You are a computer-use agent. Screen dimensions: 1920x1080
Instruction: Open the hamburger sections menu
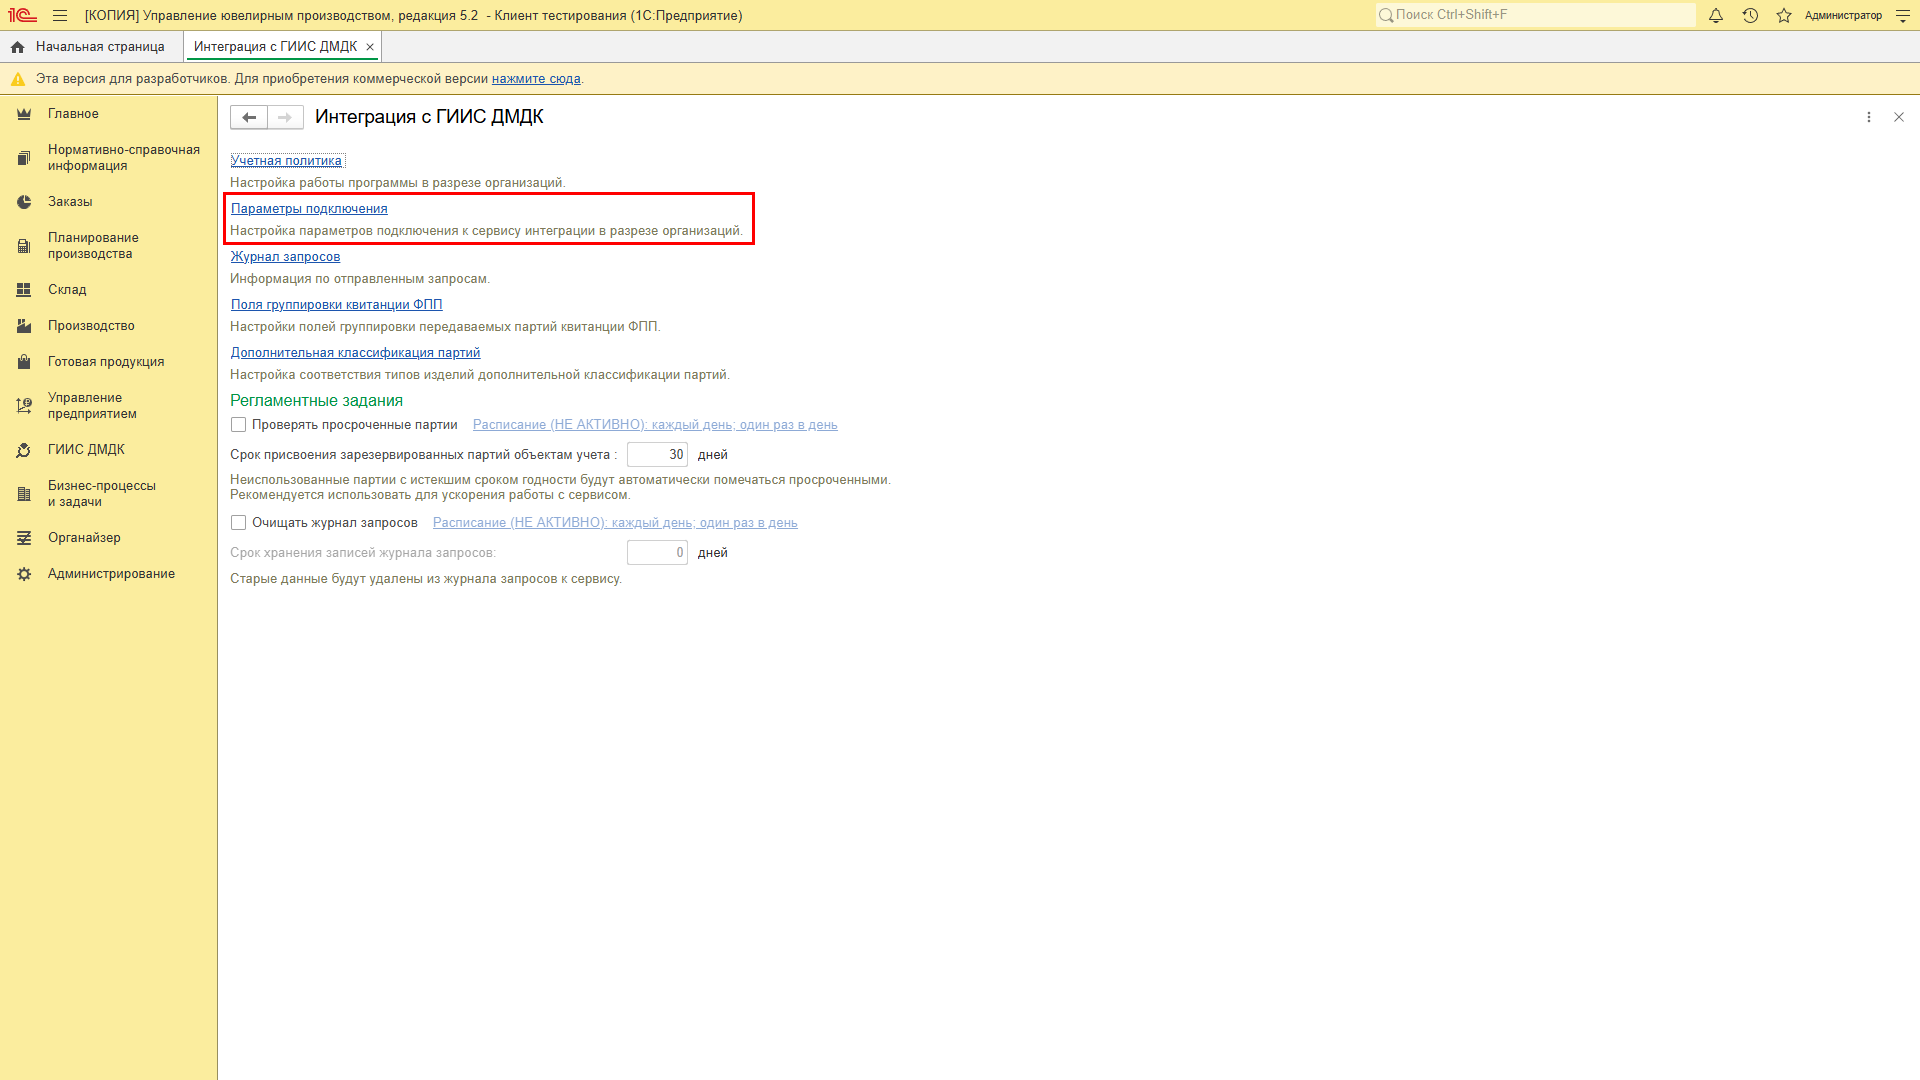point(60,15)
